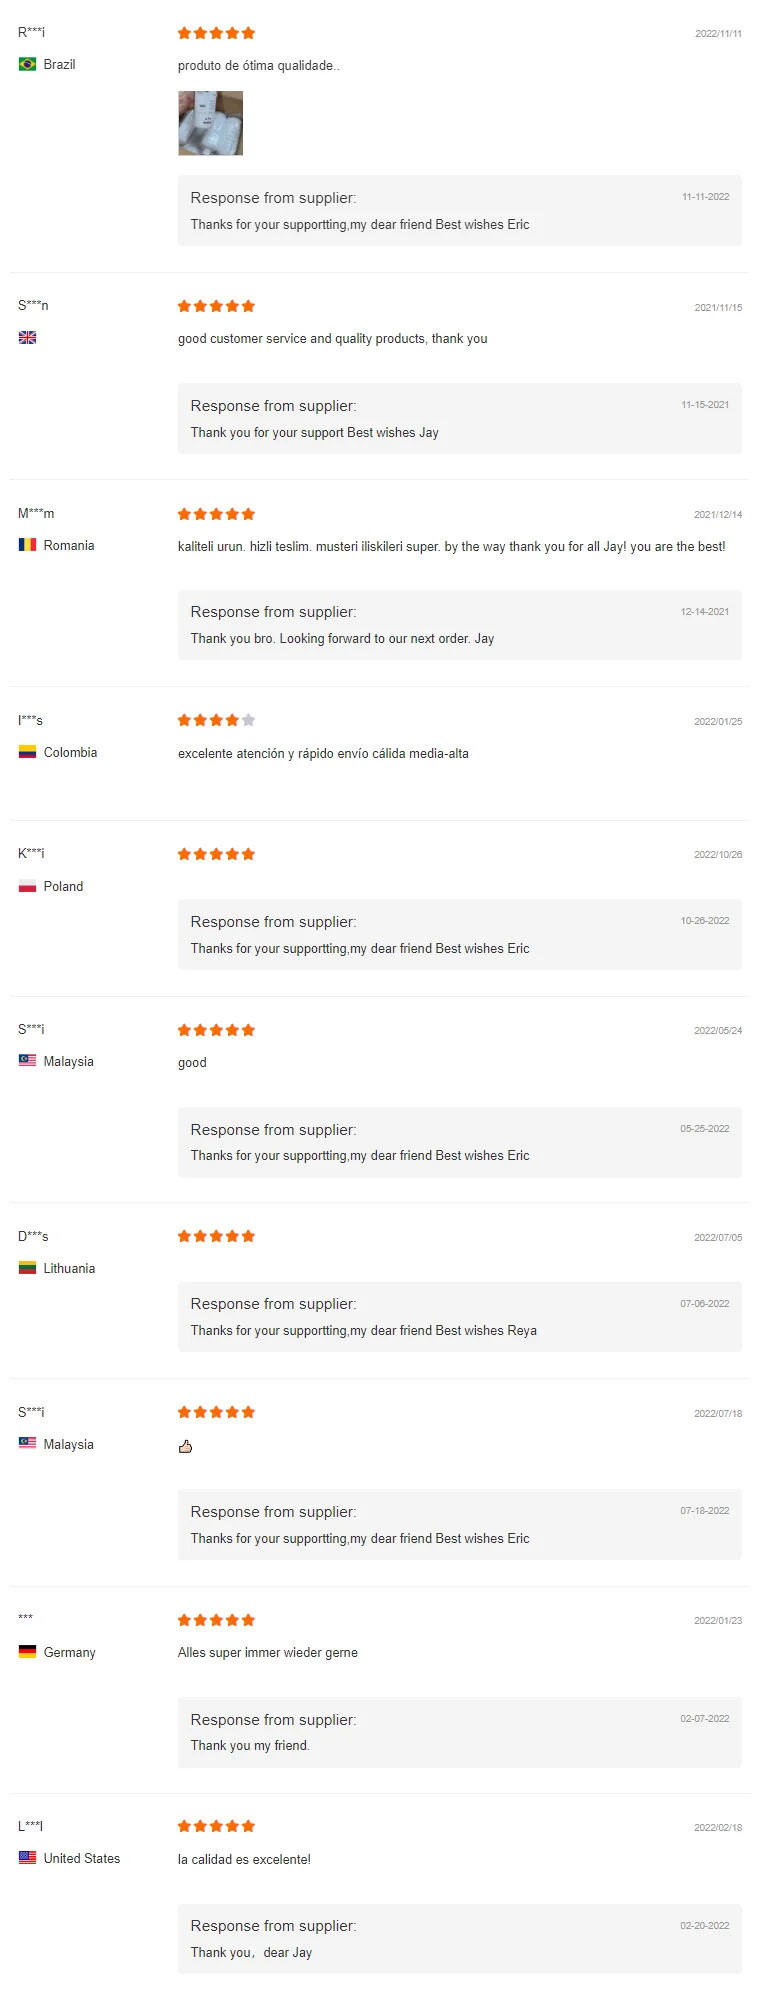
Task: Click the five-star rating on Germany review
Action: [216, 1620]
